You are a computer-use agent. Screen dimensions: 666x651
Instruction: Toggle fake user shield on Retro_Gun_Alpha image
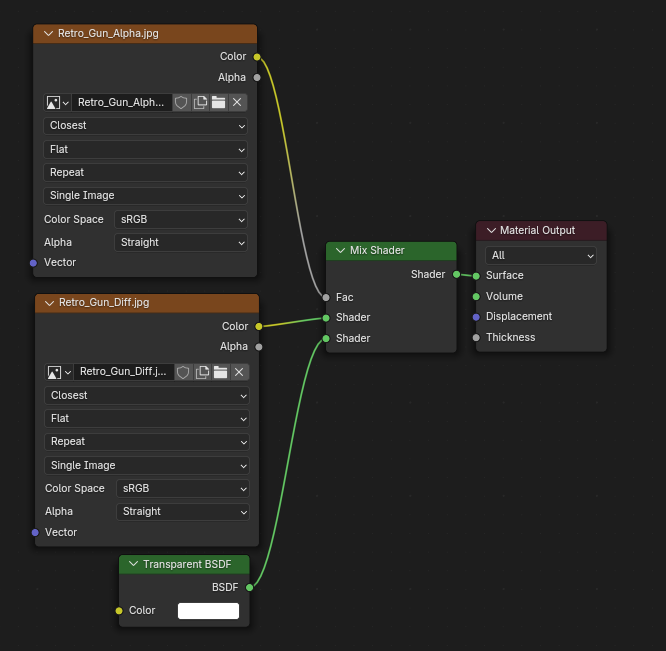pyautogui.click(x=181, y=102)
